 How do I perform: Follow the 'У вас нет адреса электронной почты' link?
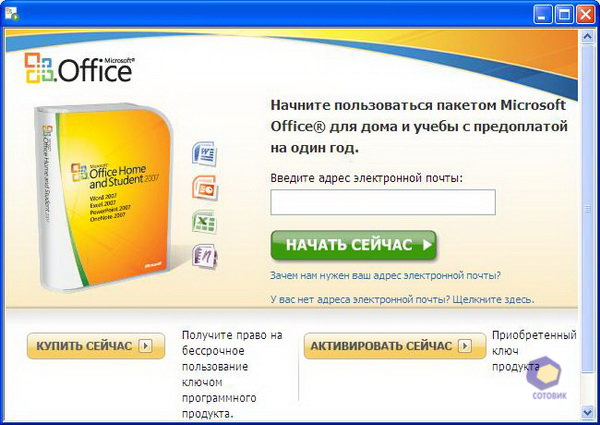point(402,299)
